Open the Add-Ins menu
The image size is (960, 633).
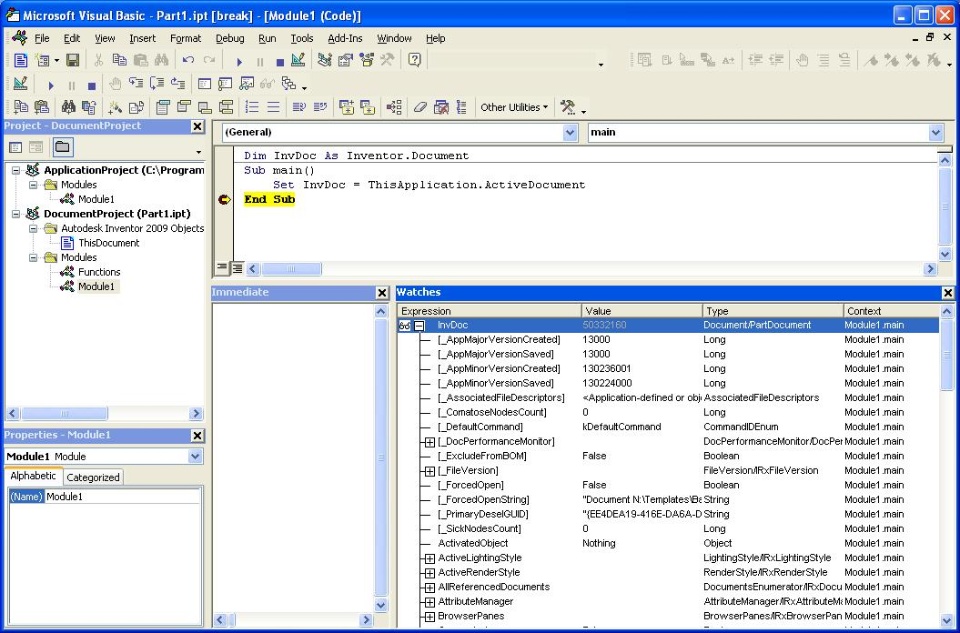[x=345, y=38]
